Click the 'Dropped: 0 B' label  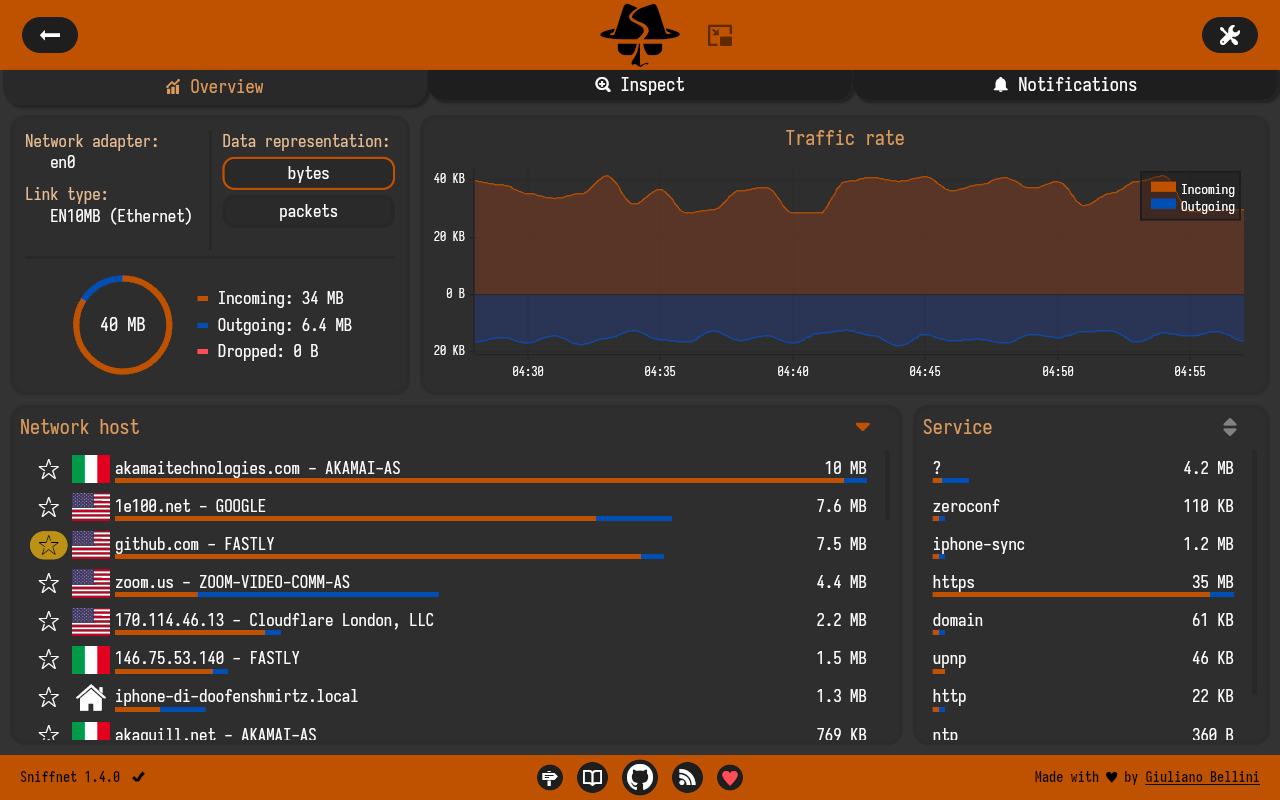click(268, 351)
